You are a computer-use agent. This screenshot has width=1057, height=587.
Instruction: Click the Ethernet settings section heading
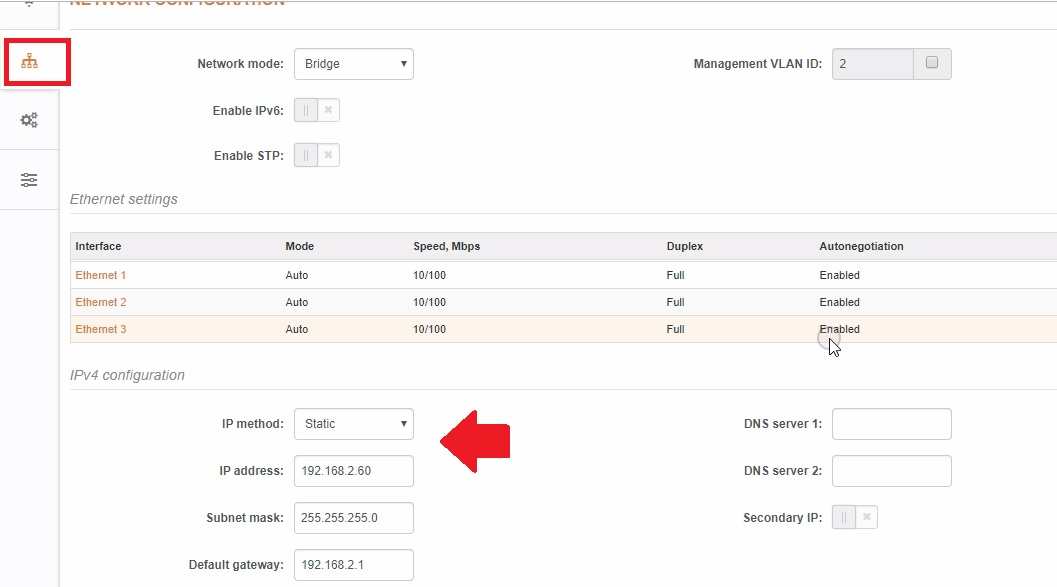[123, 199]
